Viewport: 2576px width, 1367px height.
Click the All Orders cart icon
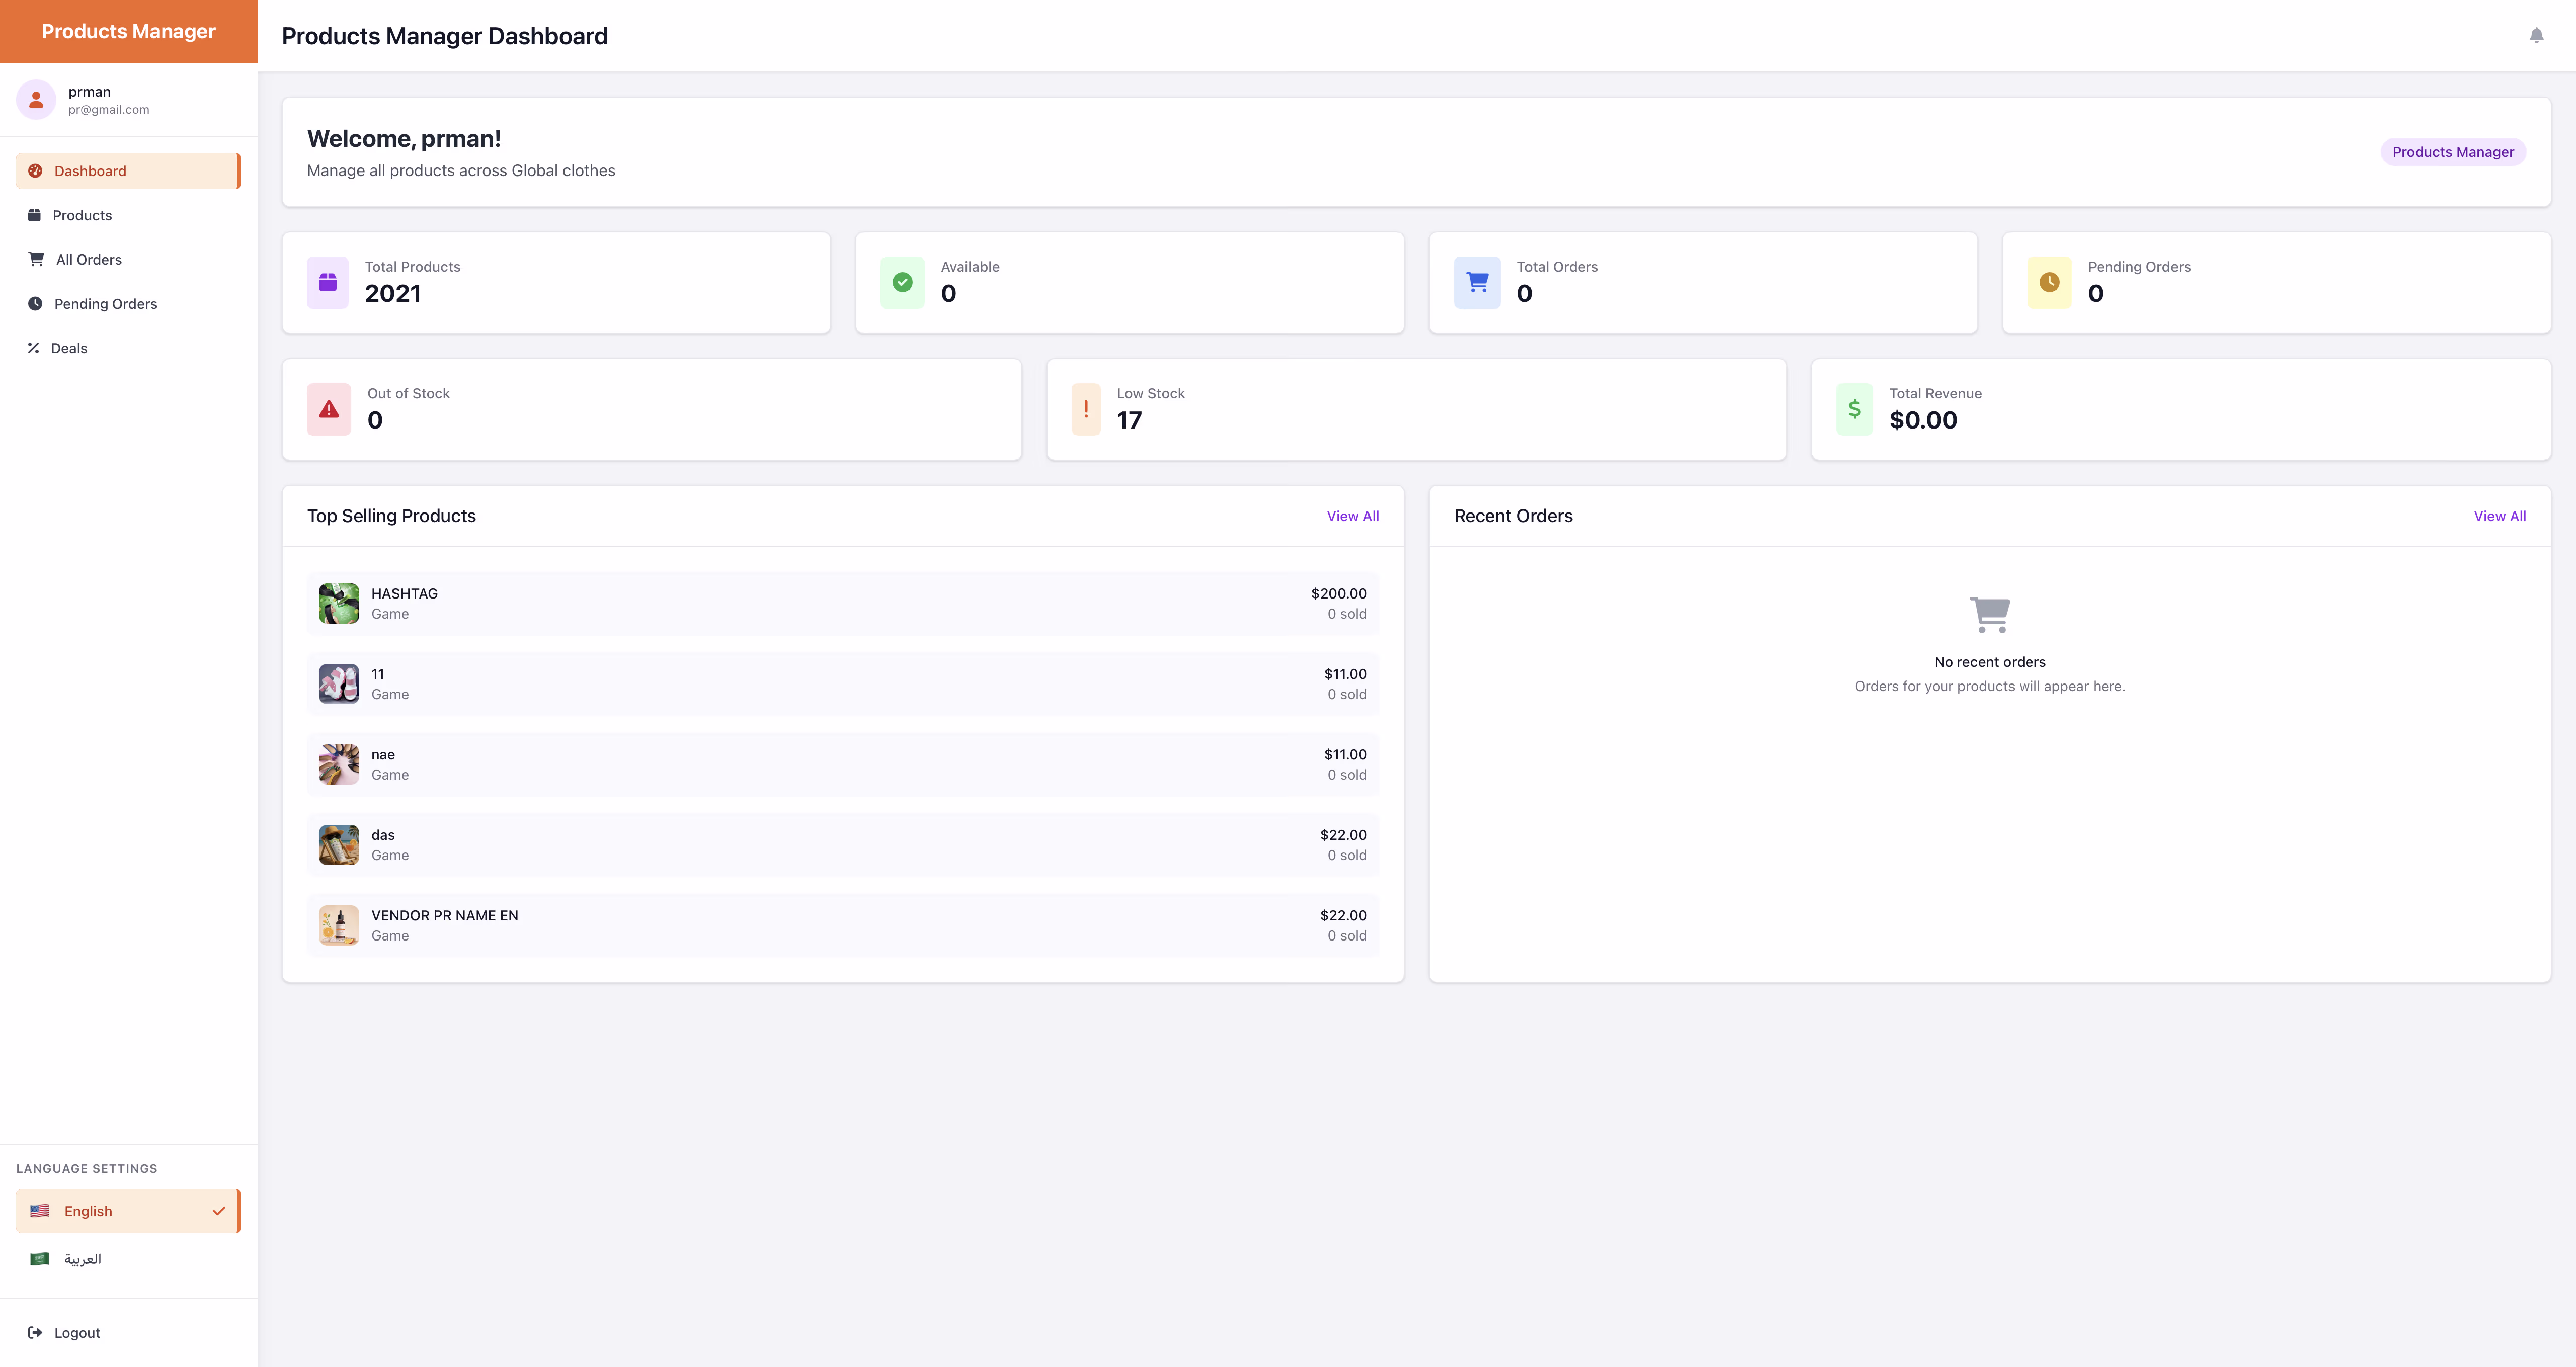35,259
